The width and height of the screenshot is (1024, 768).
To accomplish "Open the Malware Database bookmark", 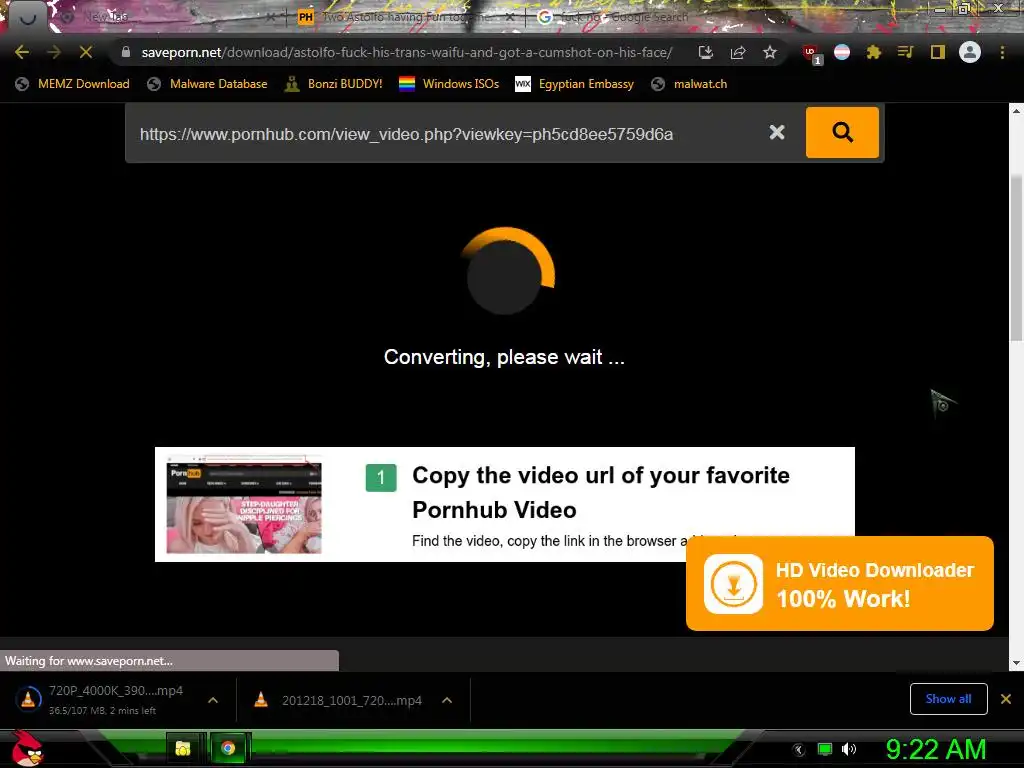I will [x=207, y=84].
